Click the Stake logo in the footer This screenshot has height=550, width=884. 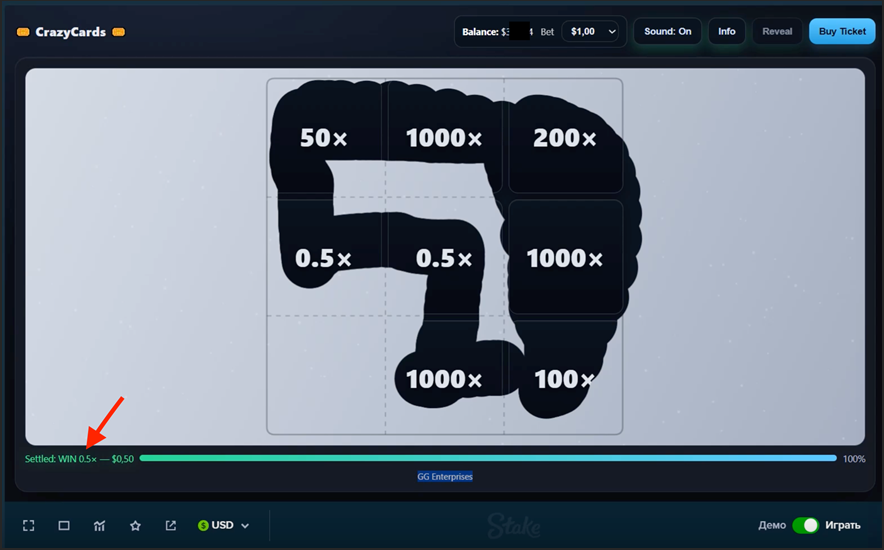tap(514, 525)
